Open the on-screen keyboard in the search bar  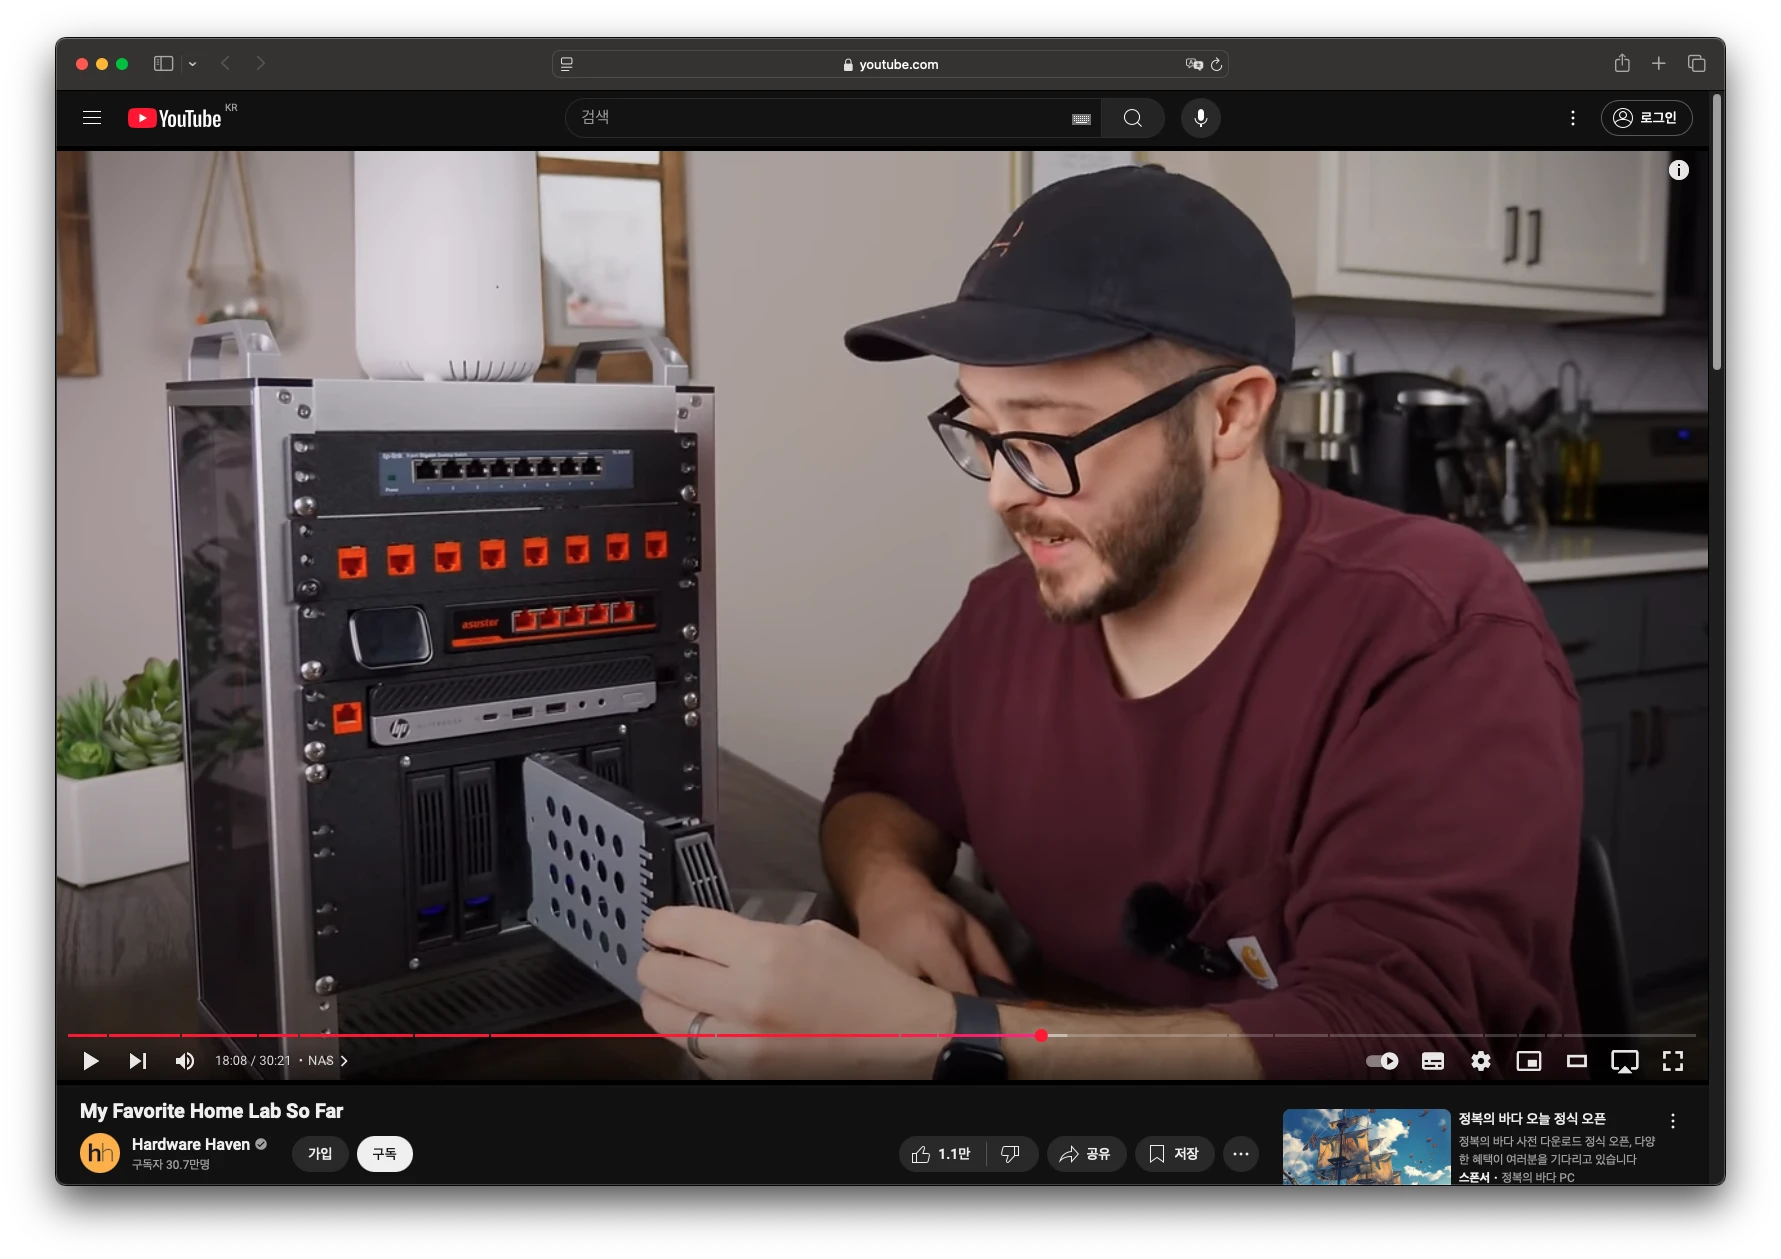(x=1081, y=117)
